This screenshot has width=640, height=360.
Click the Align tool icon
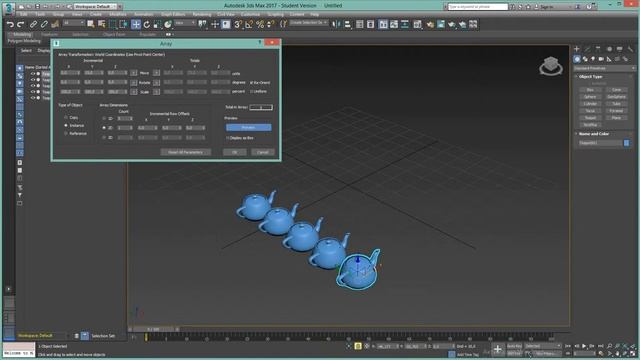[347, 24]
